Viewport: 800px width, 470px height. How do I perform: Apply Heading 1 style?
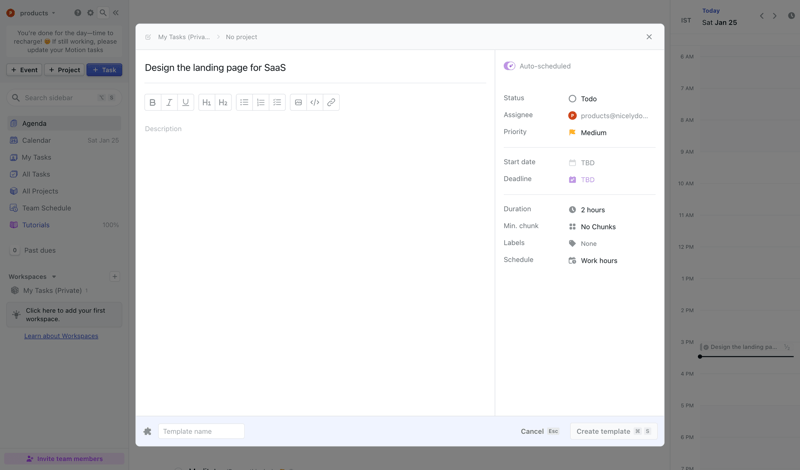click(207, 103)
